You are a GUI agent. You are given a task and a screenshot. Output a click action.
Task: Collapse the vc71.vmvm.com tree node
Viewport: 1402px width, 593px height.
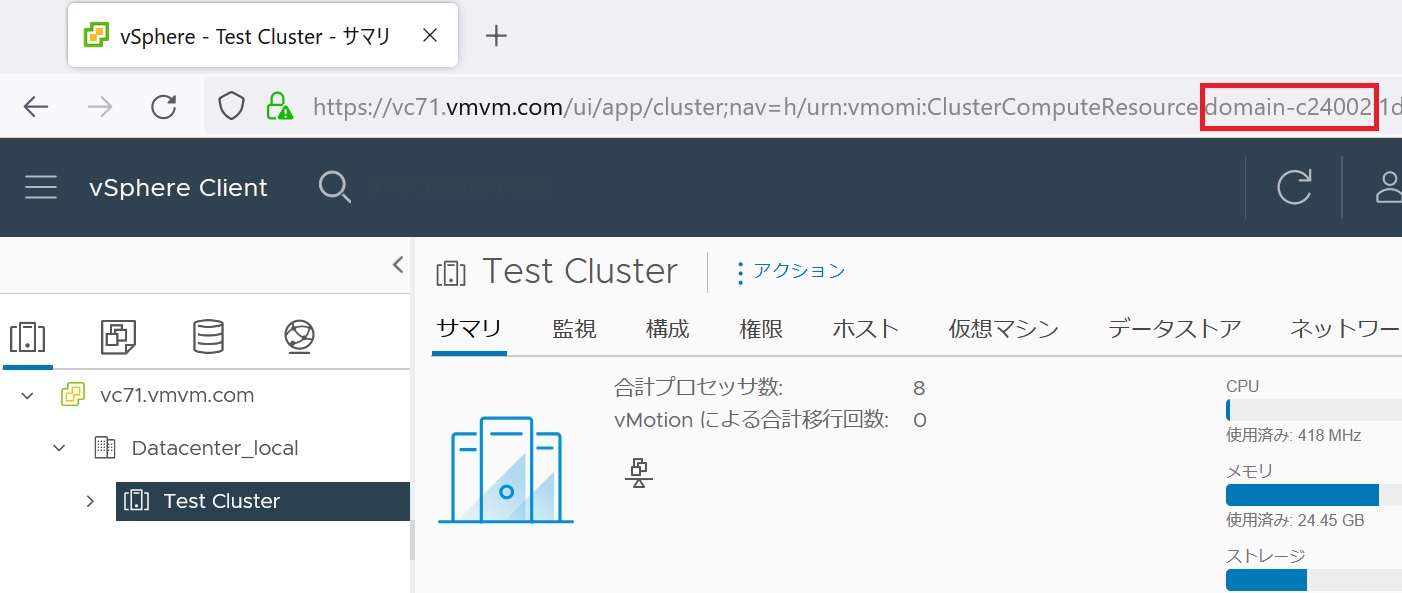[x=27, y=395]
